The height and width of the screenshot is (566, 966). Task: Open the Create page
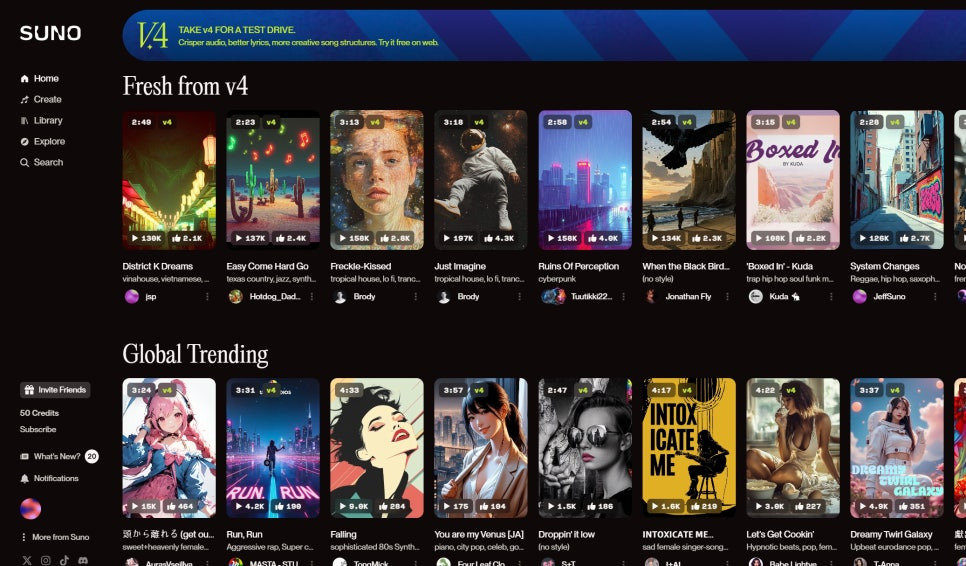(41, 99)
